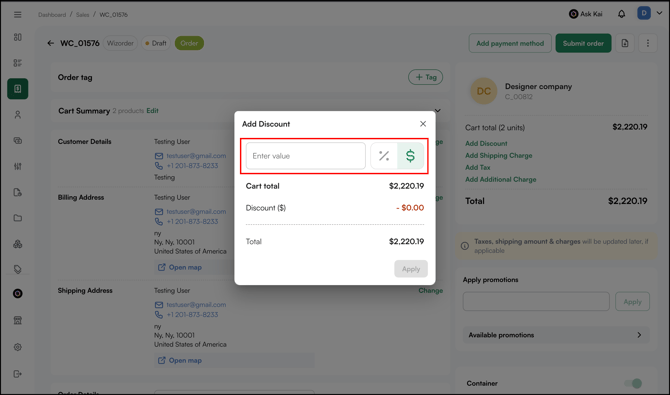Open the user profile dropdown arrow
The height and width of the screenshot is (395, 670).
tap(659, 13)
